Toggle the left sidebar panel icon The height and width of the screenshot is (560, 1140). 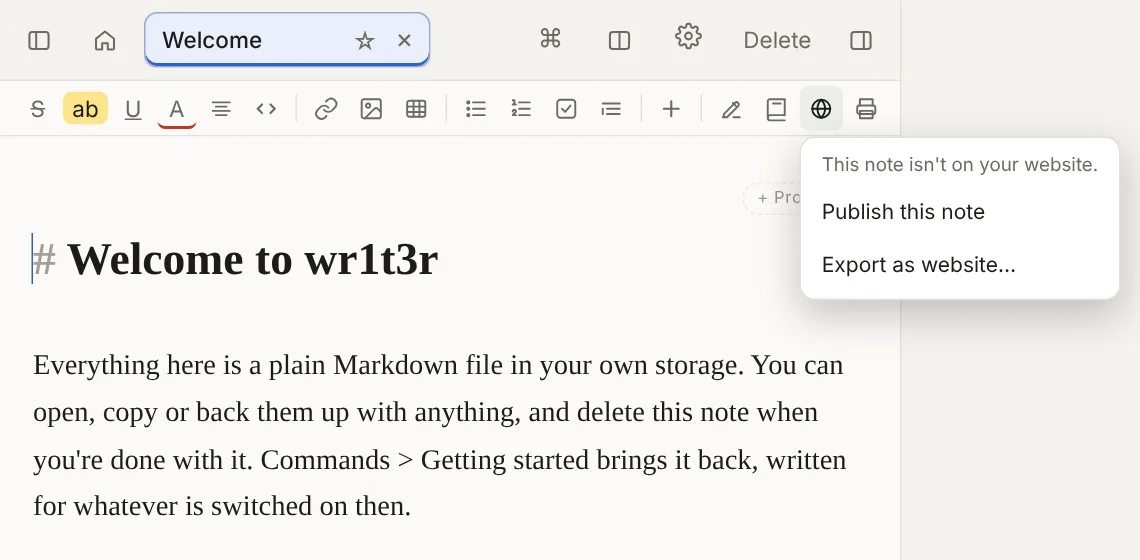tap(39, 40)
